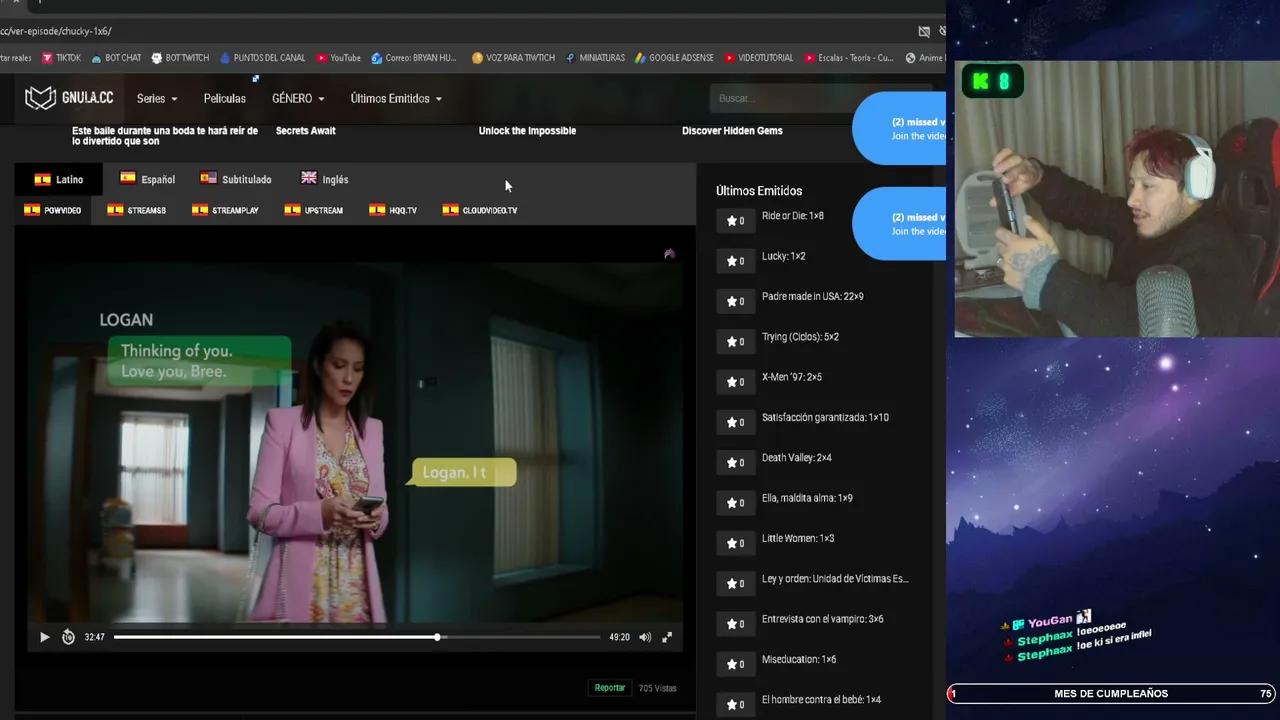Open Entrevista con el vampiro: 3×6

(823, 619)
